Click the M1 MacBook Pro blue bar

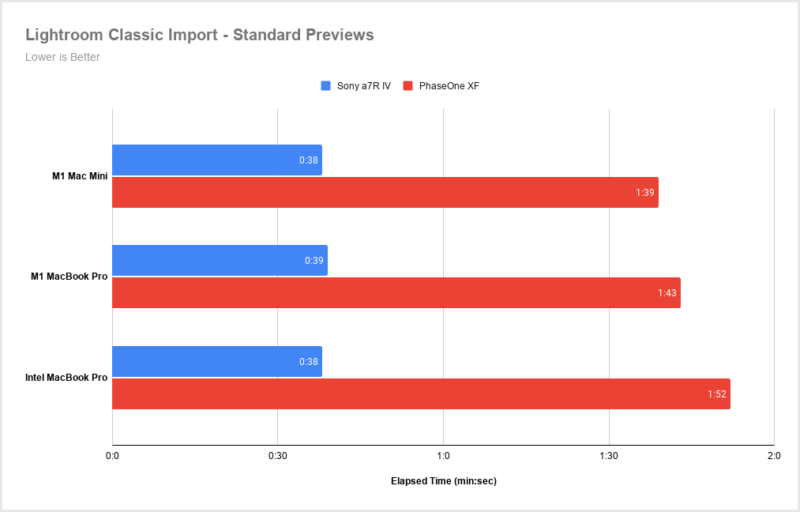point(219,260)
